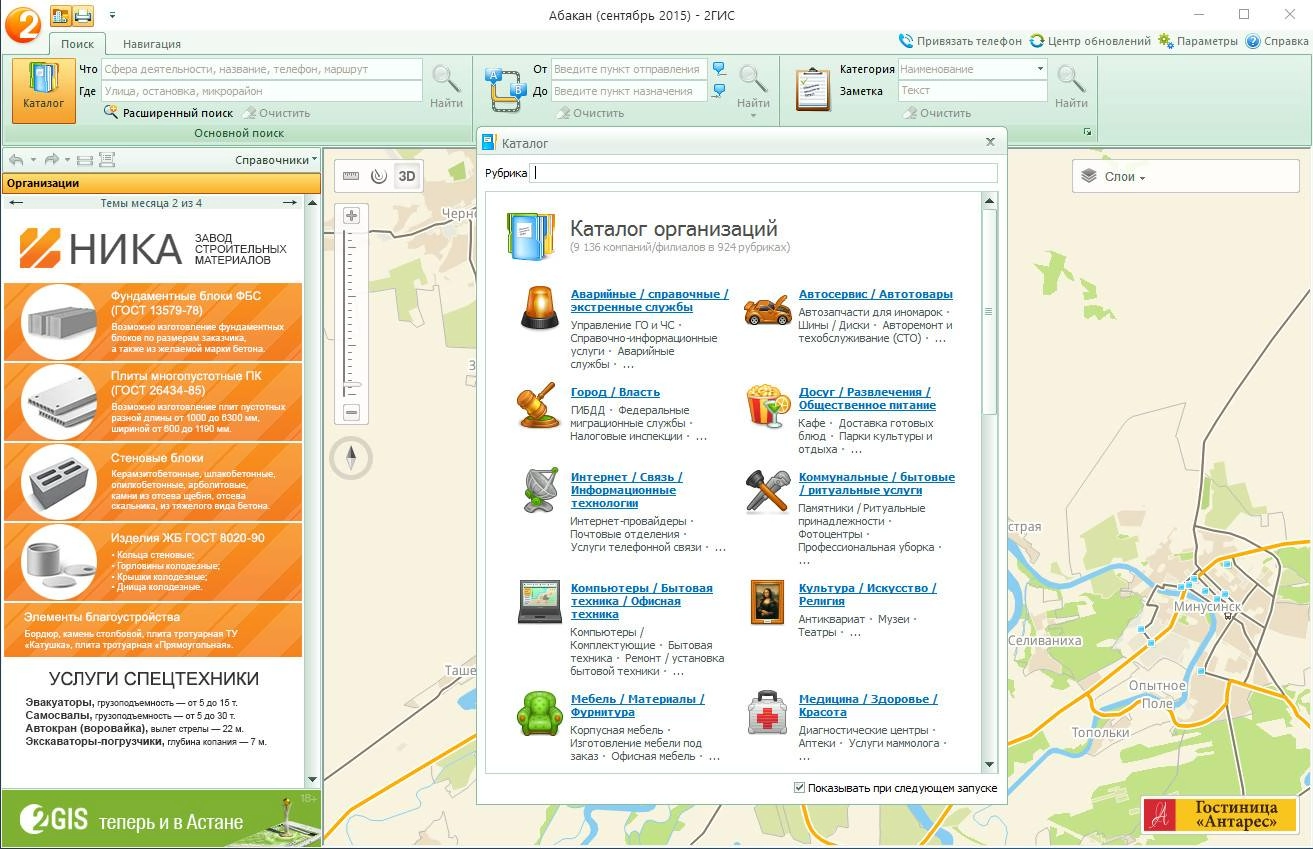The width and height of the screenshot is (1313, 849).
Task: Open the dropdown next to the forward arrow
Action: point(68,160)
